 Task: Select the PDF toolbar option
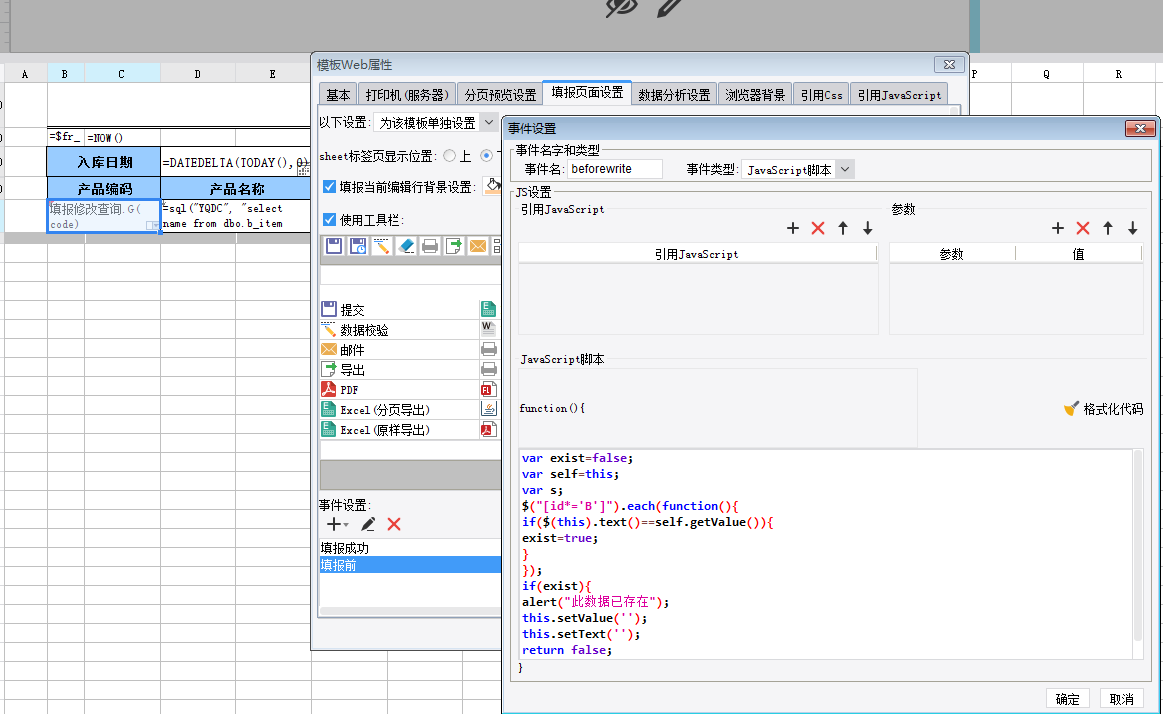click(400, 389)
